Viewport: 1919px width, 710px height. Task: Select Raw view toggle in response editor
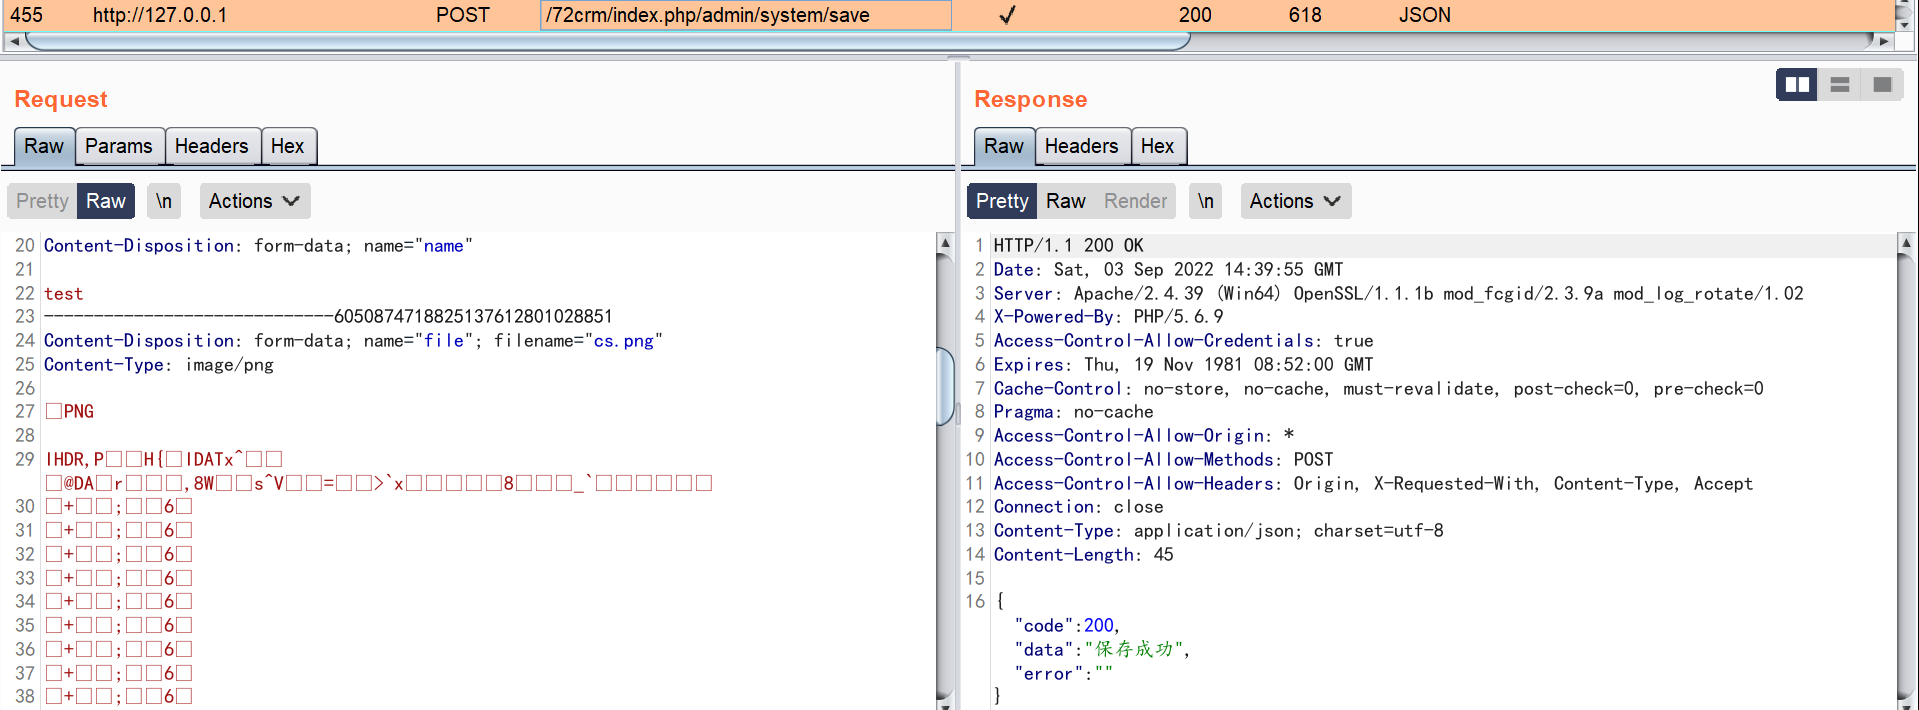click(x=1066, y=201)
